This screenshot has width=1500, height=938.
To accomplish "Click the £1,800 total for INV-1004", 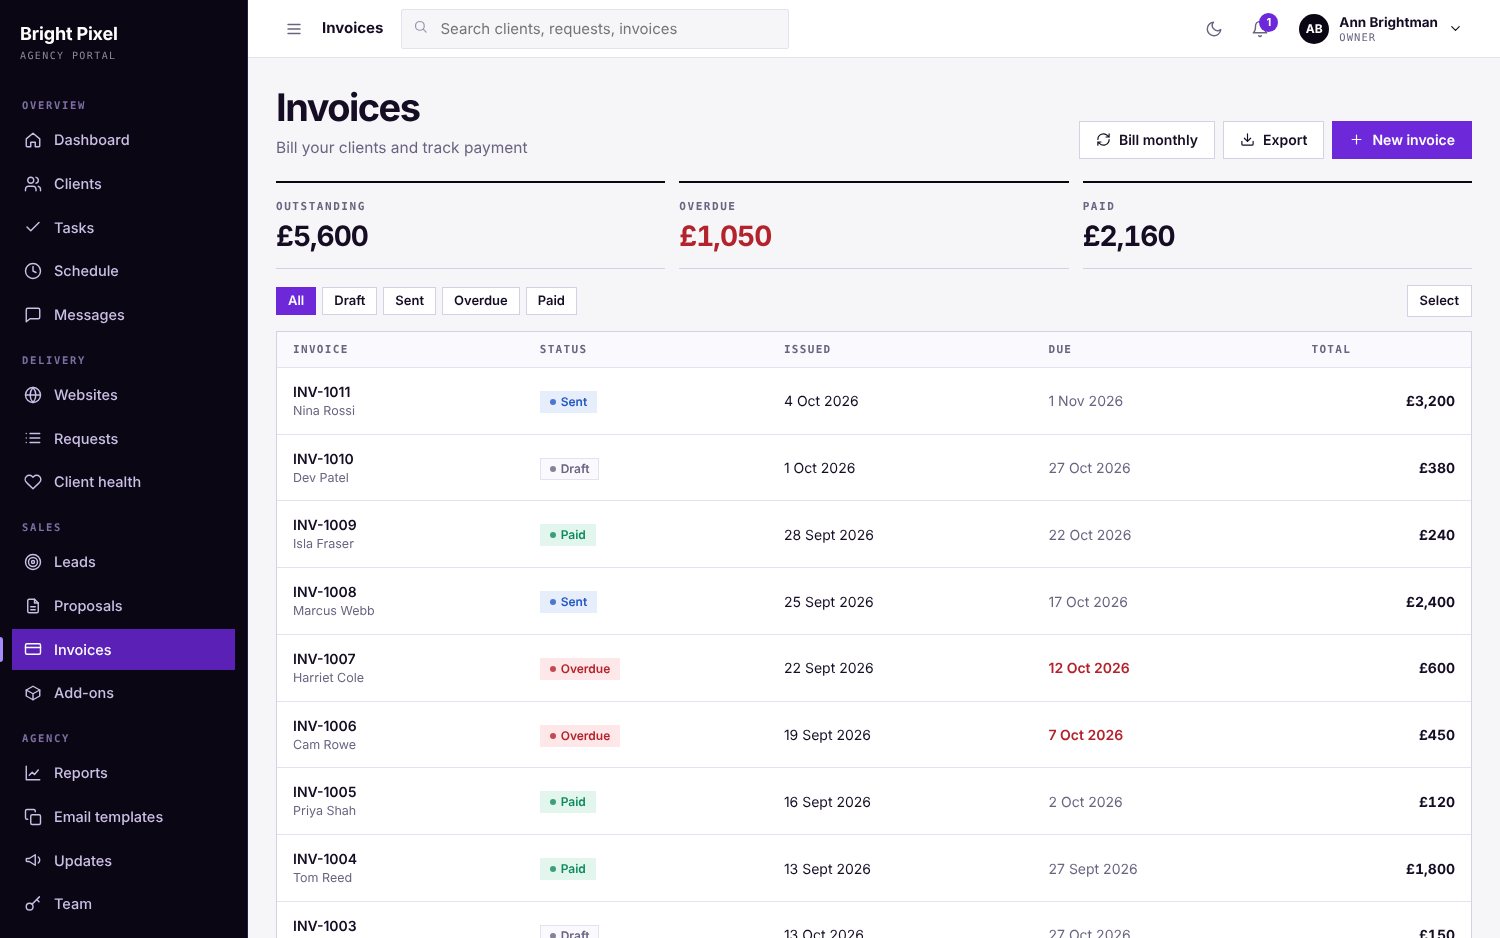I will [x=1430, y=869].
